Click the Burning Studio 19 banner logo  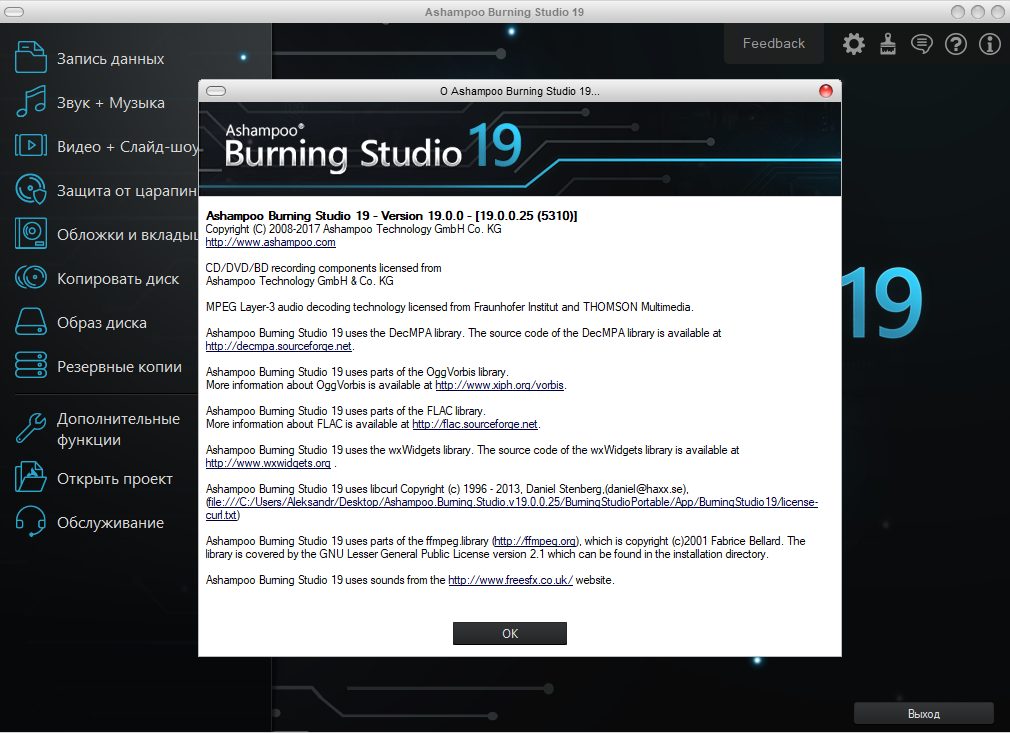point(374,147)
